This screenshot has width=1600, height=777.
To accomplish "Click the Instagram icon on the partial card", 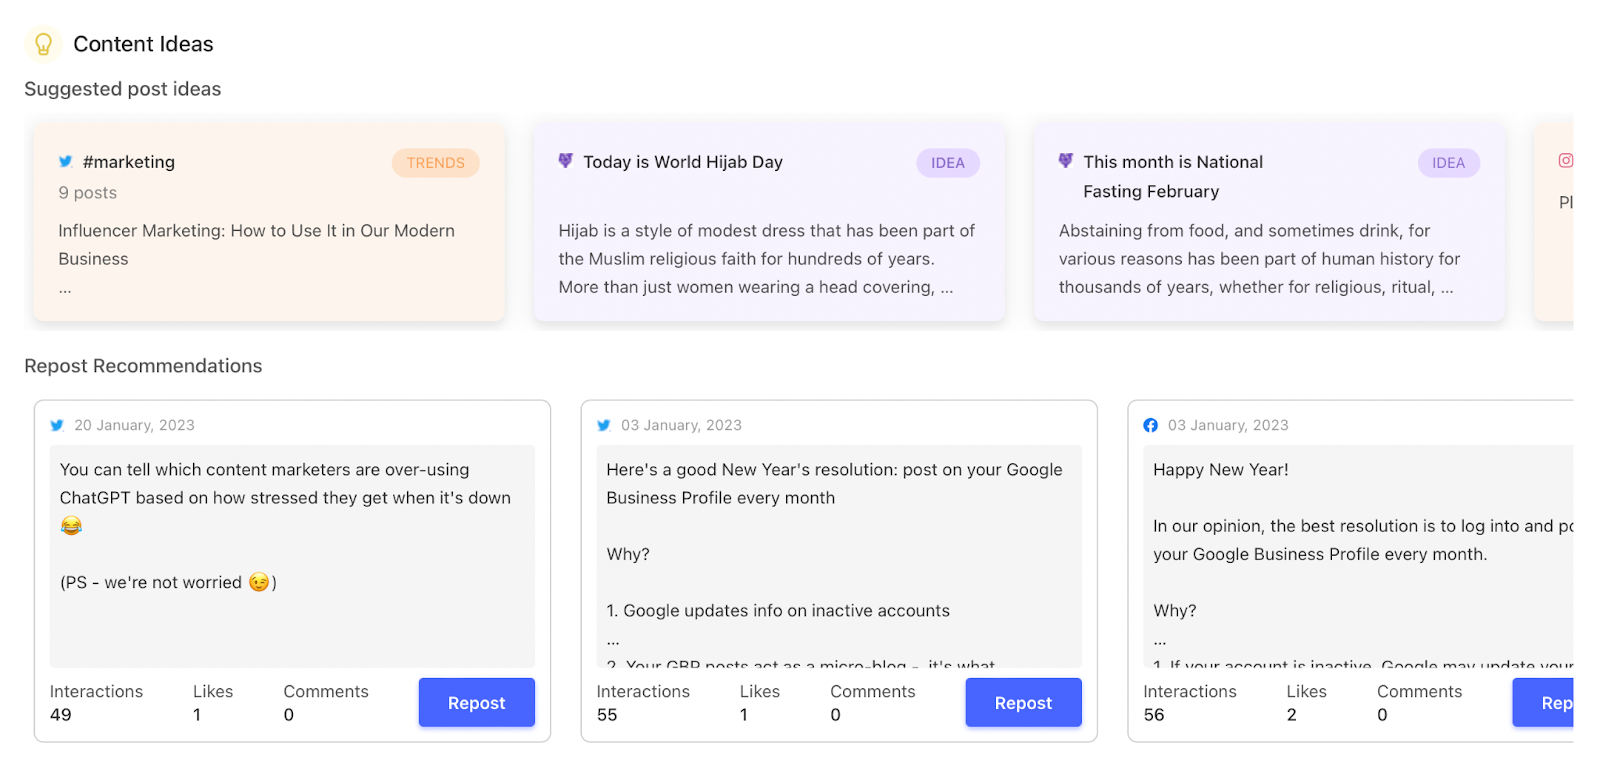I will point(1565,160).
